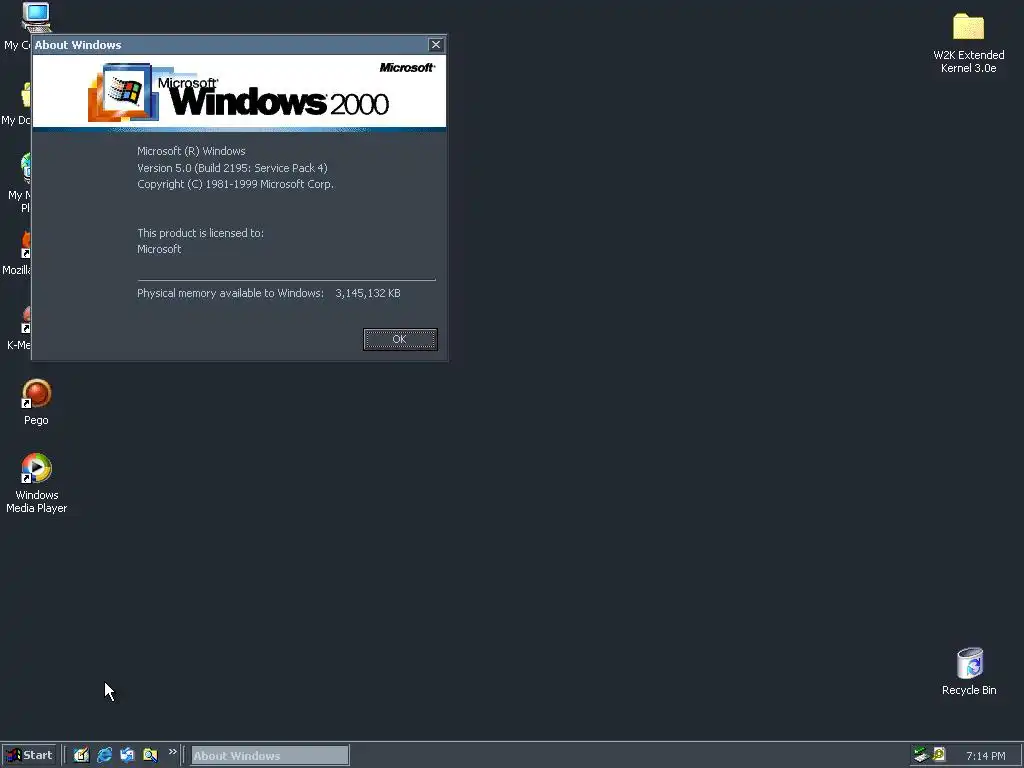1024x768 pixels.
Task: Launch Internet Explorer from quick launch
Action: pos(104,755)
